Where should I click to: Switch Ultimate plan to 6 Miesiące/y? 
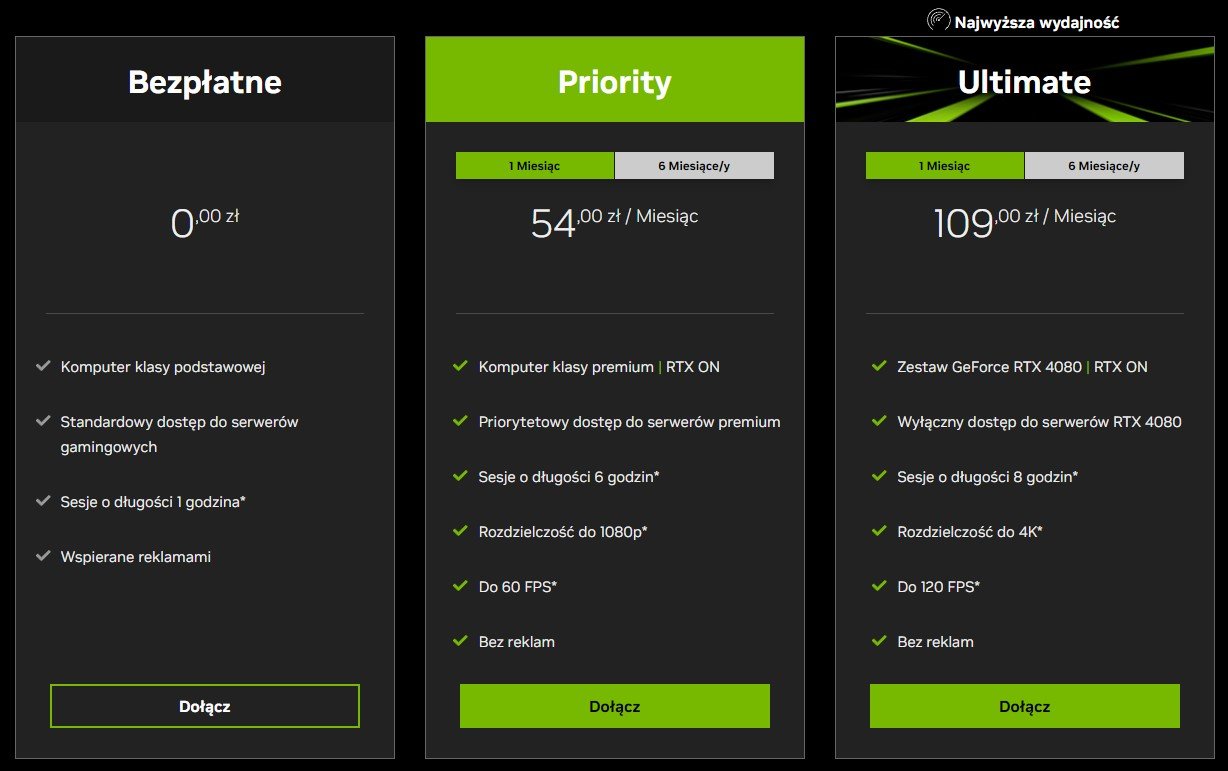pos(1104,166)
